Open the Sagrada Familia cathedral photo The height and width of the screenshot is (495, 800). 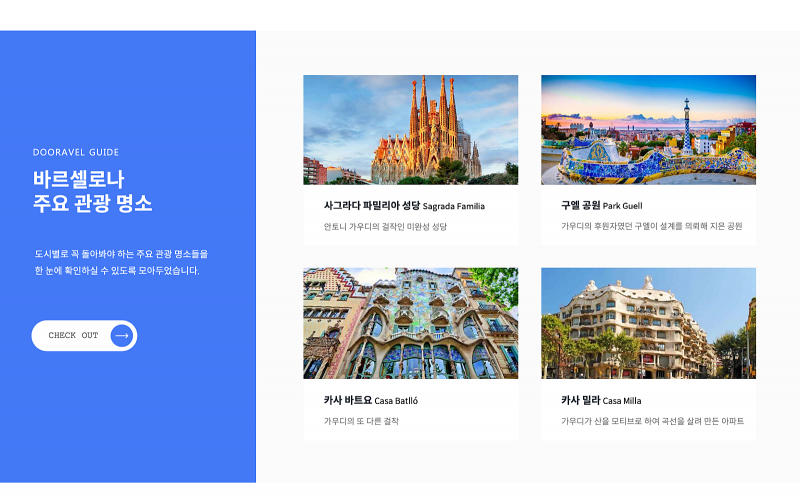(x=410, y=130)
